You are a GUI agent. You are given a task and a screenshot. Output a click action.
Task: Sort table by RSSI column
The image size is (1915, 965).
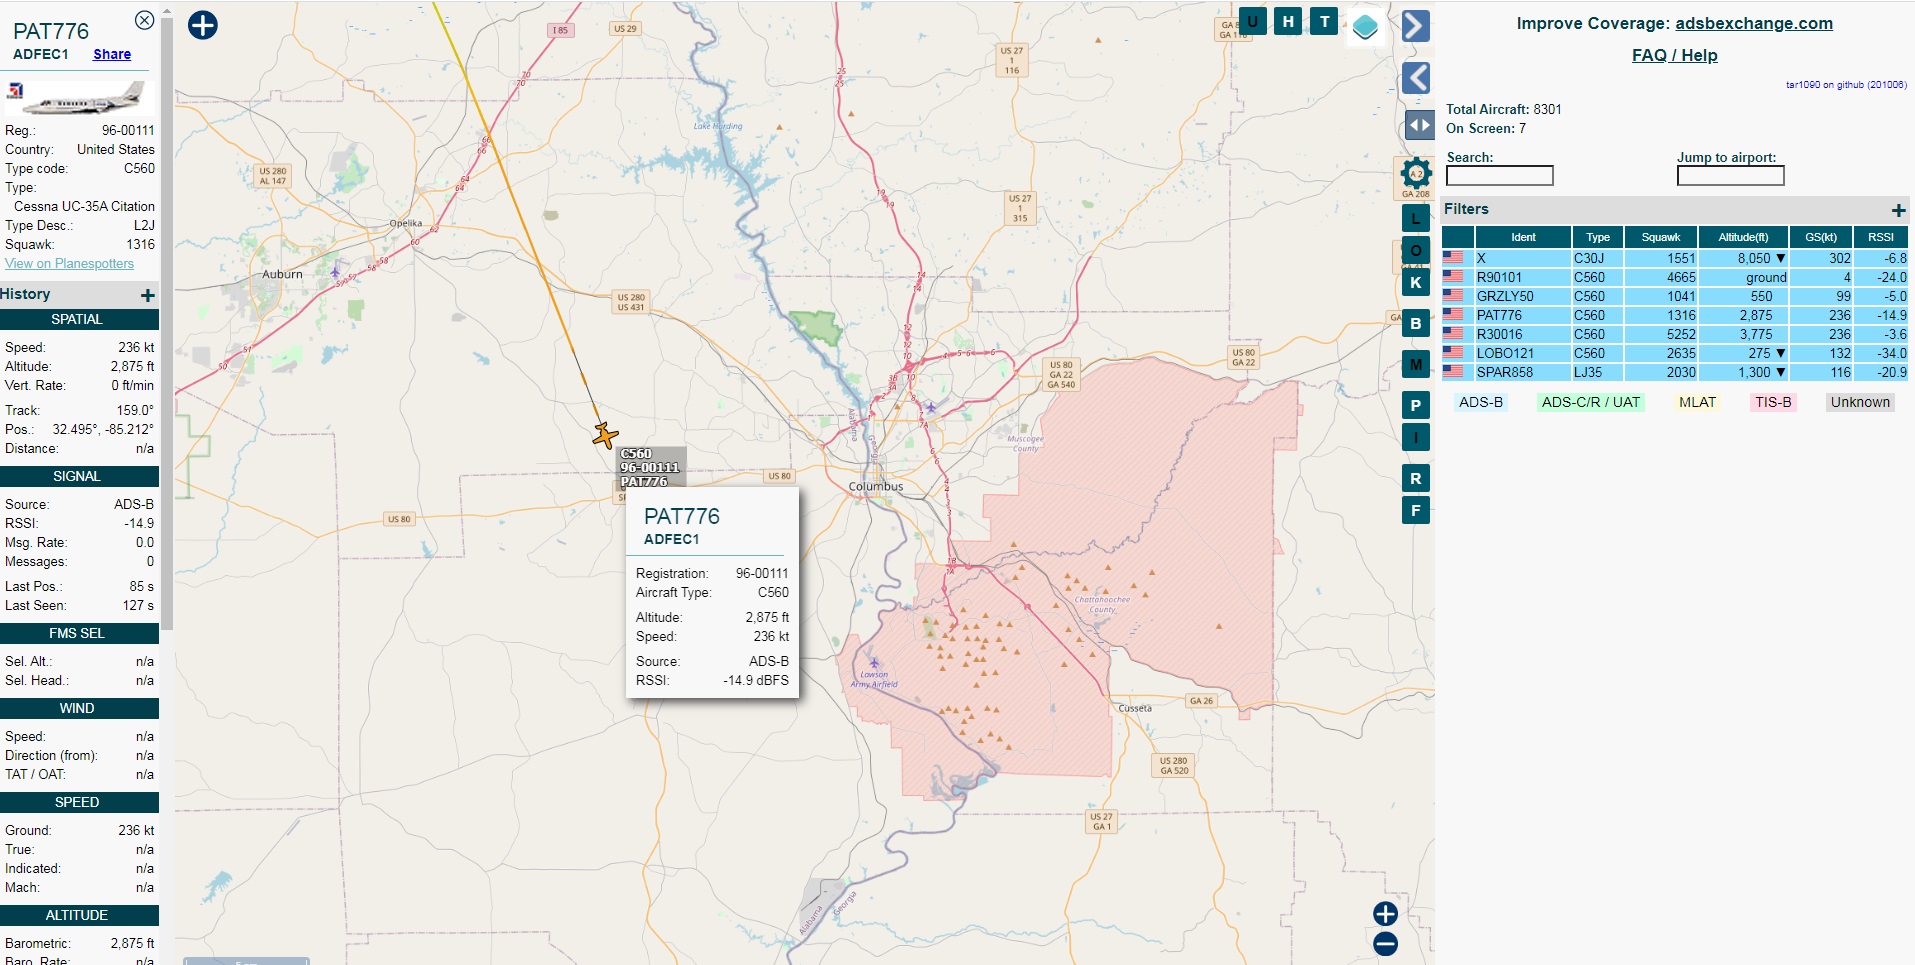click(1881, 237)
